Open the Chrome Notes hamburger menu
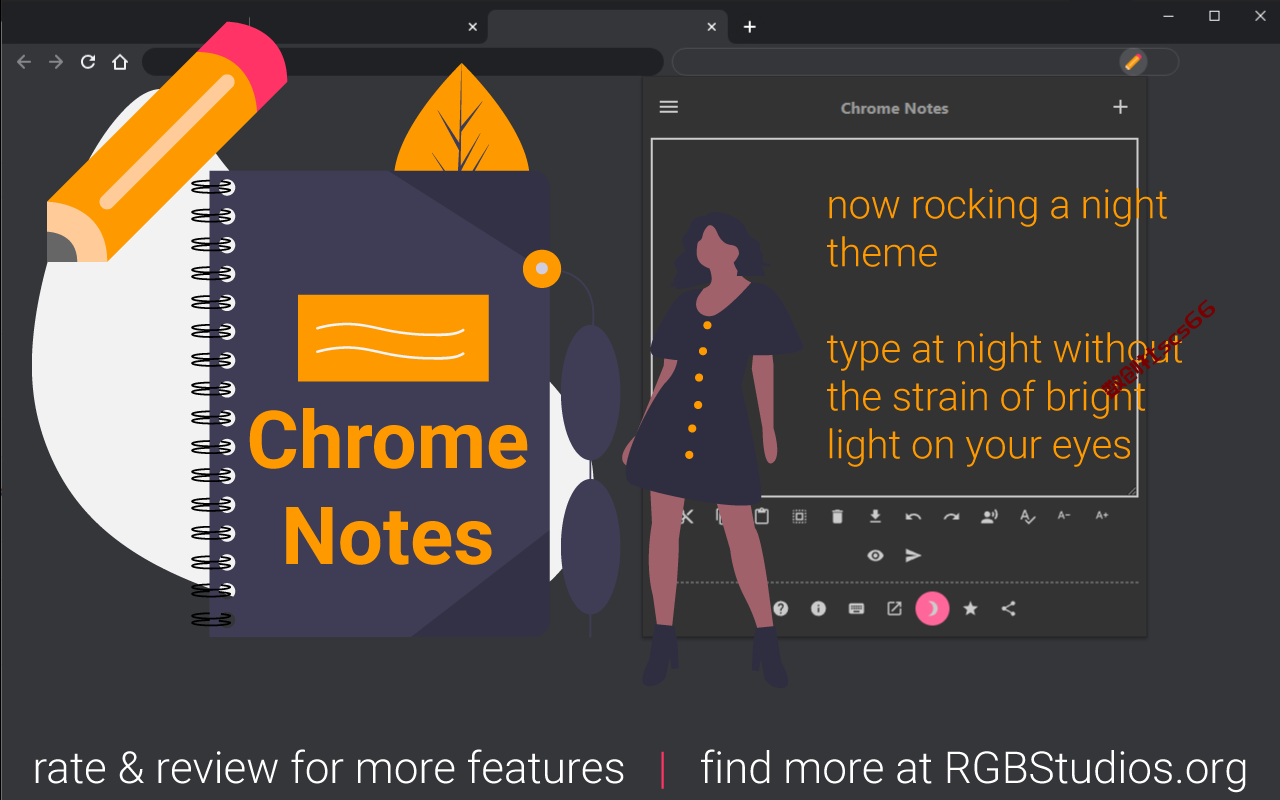This screenshot has width=1280, height=800. click(669, 107)
